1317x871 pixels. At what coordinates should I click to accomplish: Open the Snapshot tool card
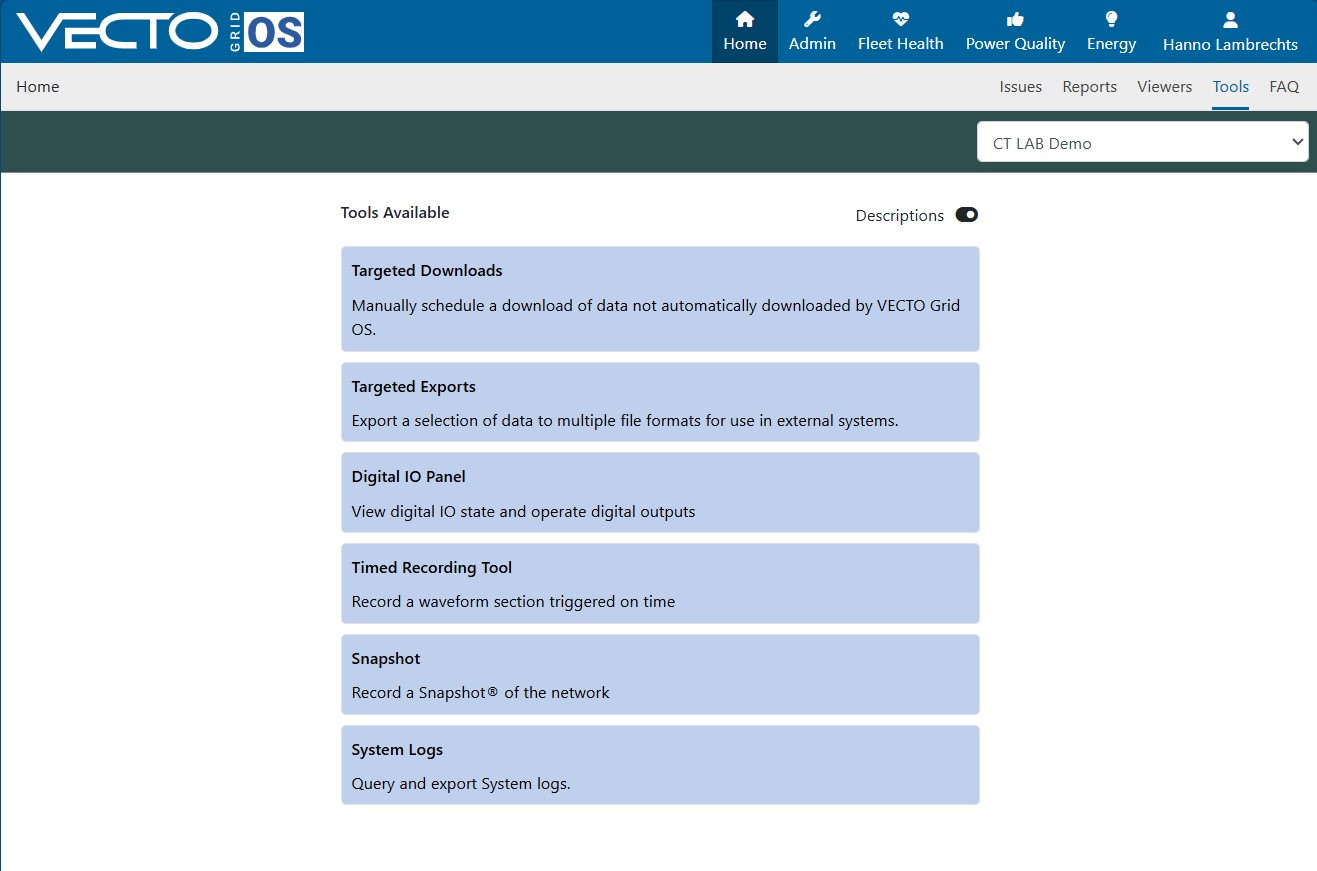(x=660, y=675)
